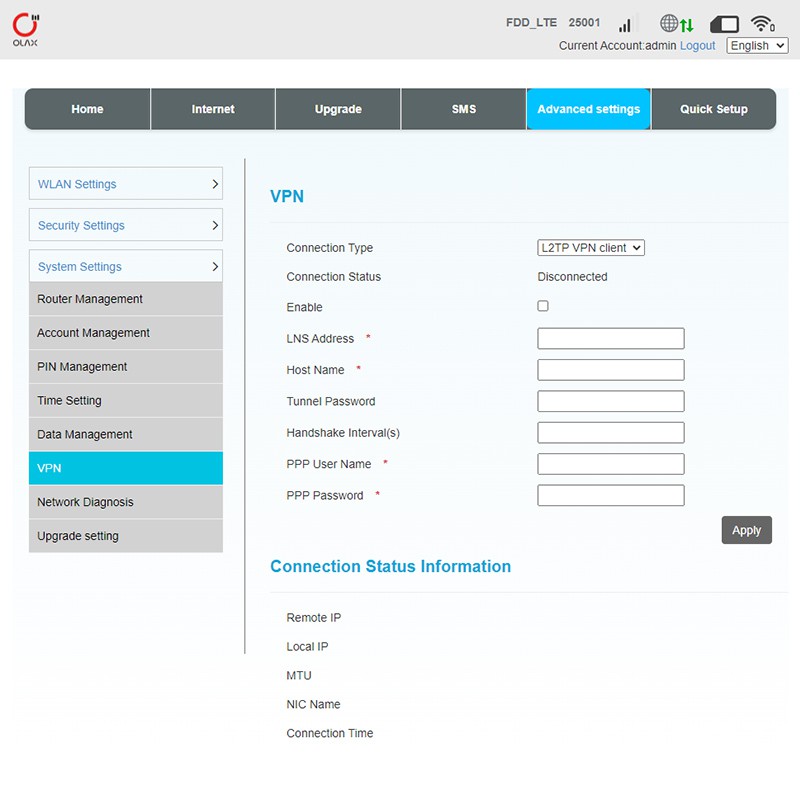
Task: Focus the PPP Password field
Action: tap(611, 496)
